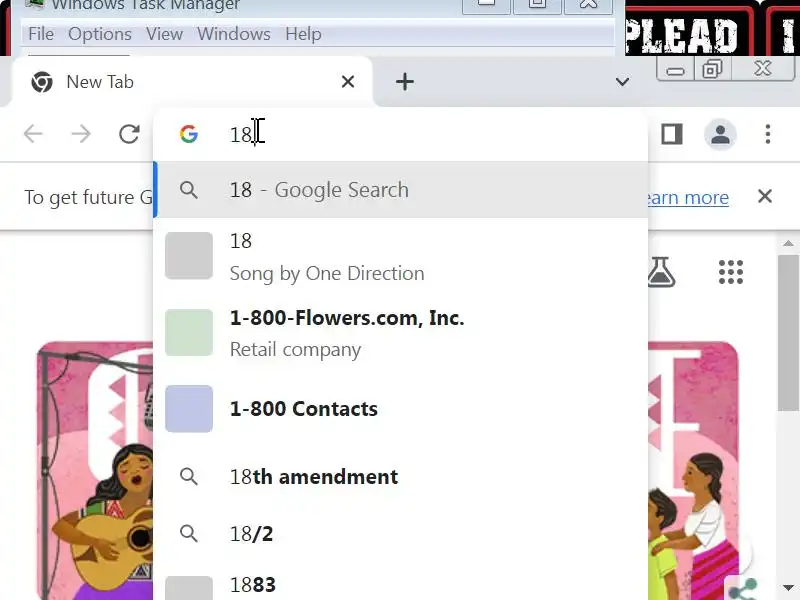This screenshot has height=600, width=800.
Task: Choose '18 Song by One Direction' suggestion
Action: [x=401, y=257]
